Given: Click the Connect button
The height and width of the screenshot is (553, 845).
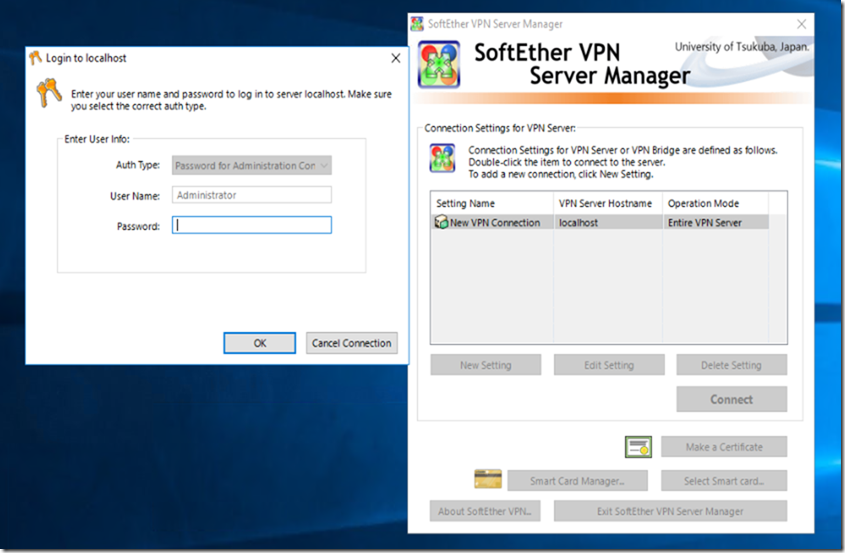Looking at the screenshot, I should tap(731, 399).
